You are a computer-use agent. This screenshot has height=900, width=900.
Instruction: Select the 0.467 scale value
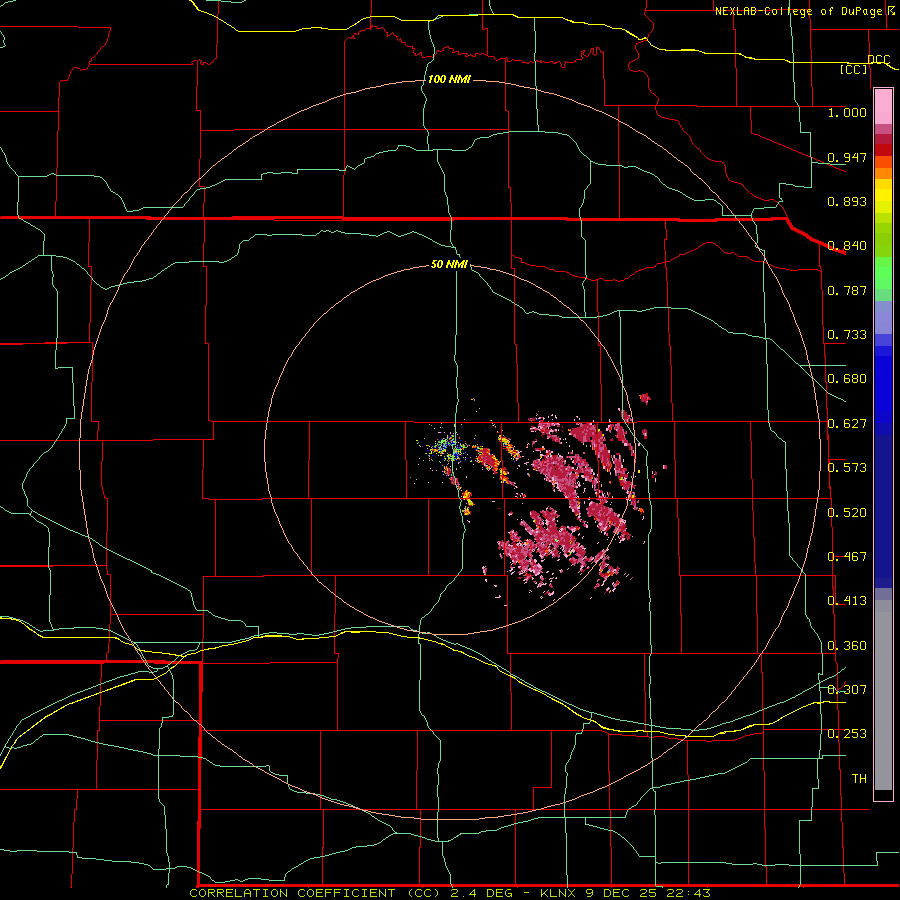coord(847,557)
